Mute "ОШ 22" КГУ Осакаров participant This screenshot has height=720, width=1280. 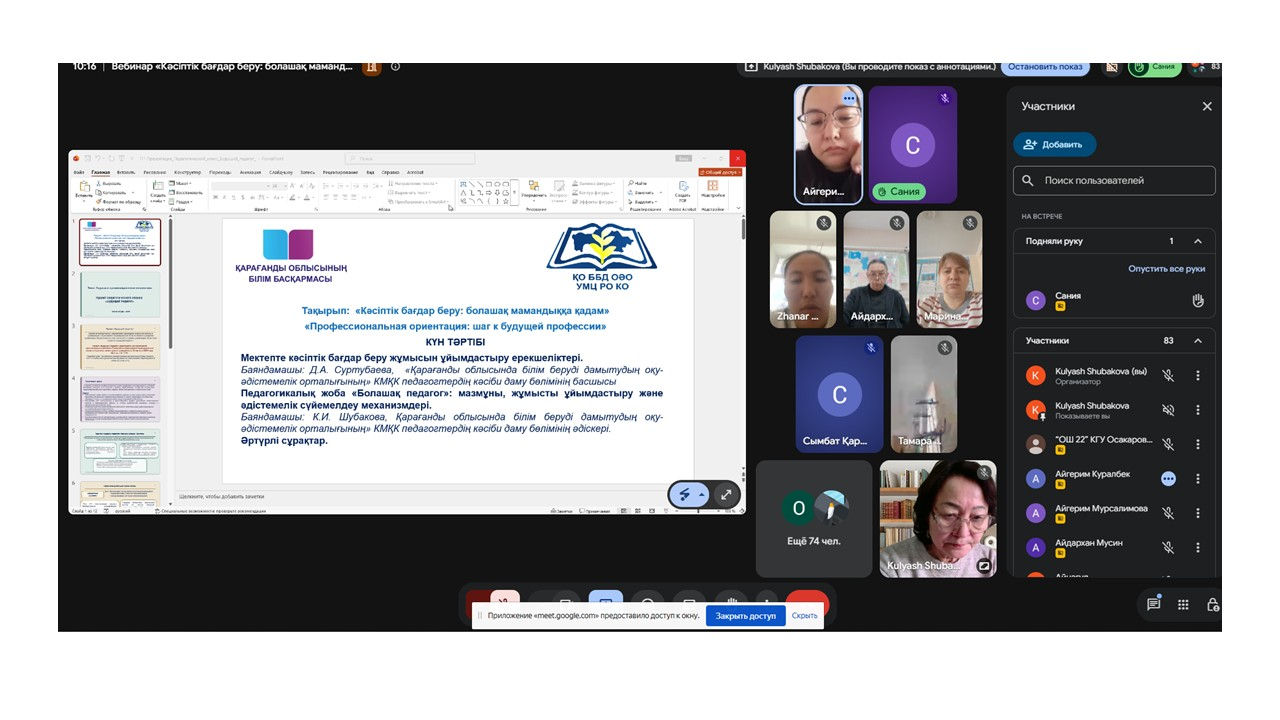[1168, 444]
